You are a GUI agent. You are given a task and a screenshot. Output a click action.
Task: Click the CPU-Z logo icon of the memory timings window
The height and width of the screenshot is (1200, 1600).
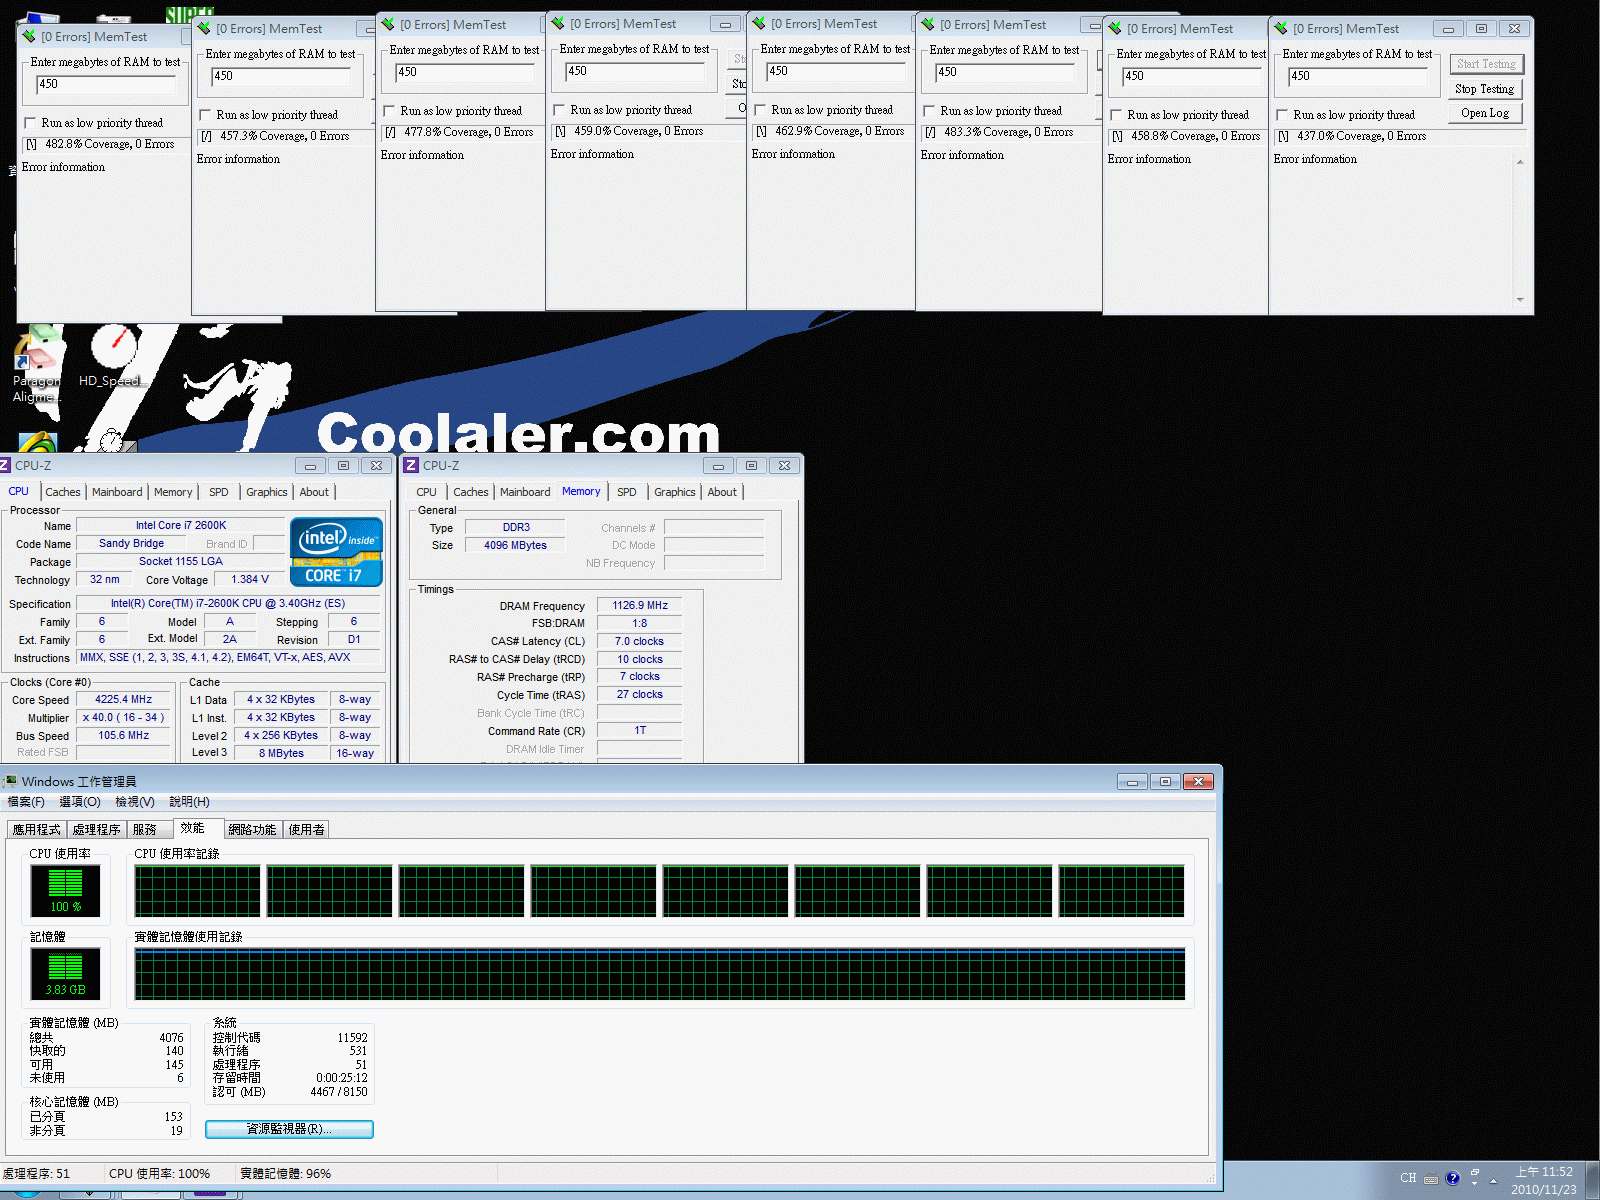pyautogui.click(x=411, y=466)
